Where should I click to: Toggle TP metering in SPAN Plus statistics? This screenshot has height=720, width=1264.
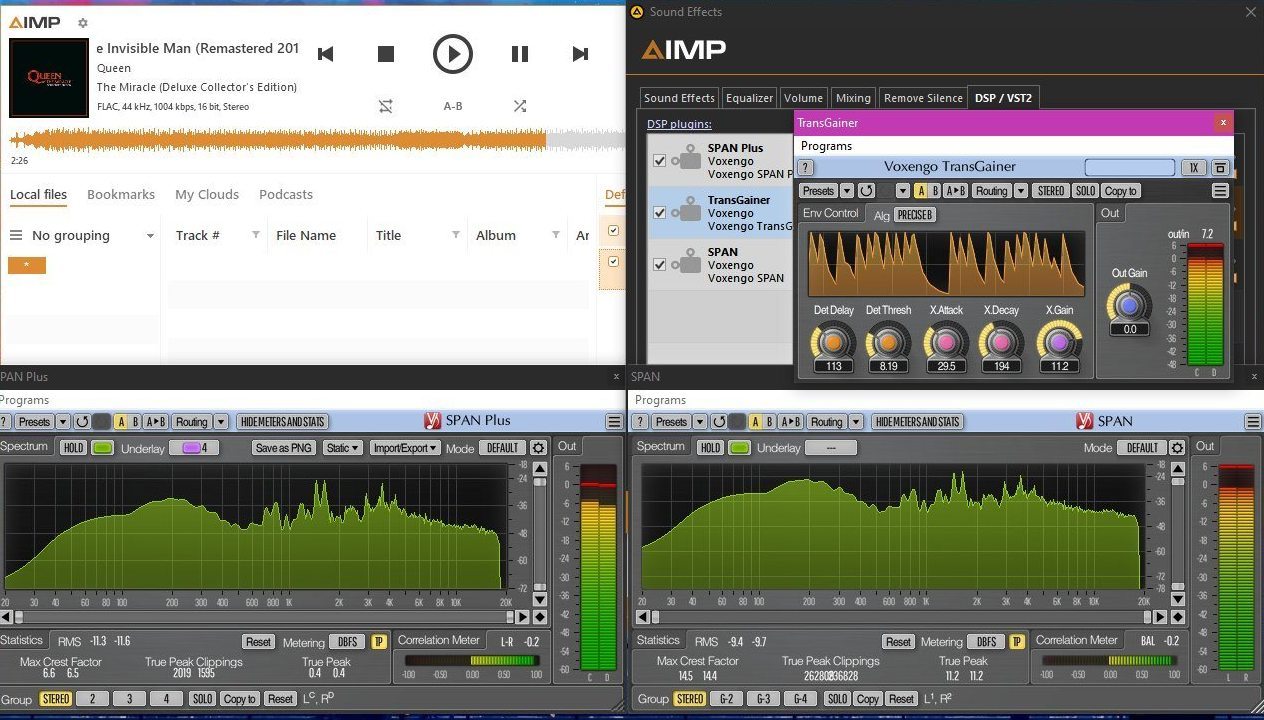point(379,642)
